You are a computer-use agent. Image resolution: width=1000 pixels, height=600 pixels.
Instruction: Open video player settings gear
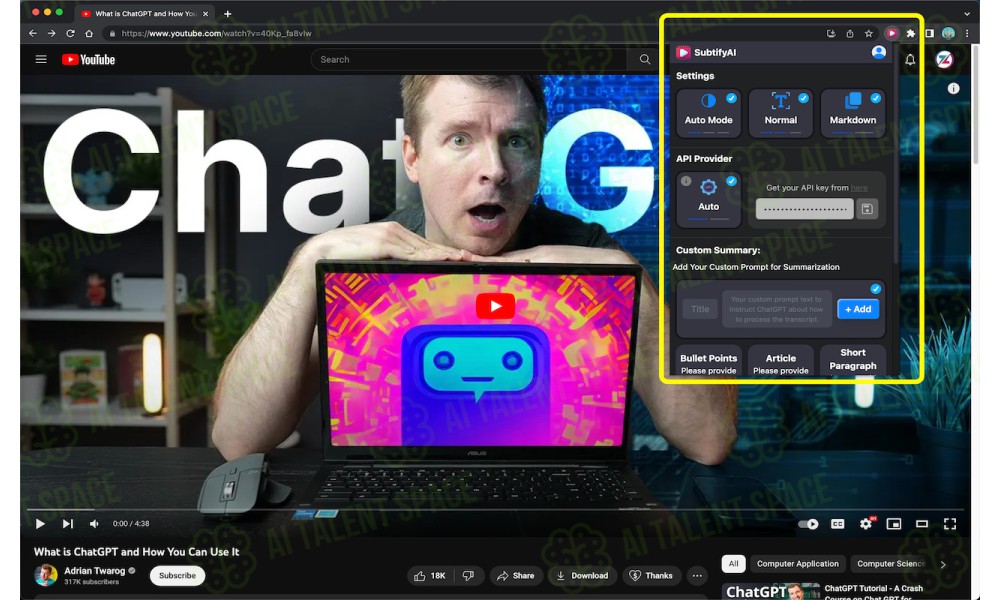tap(865, 523)
